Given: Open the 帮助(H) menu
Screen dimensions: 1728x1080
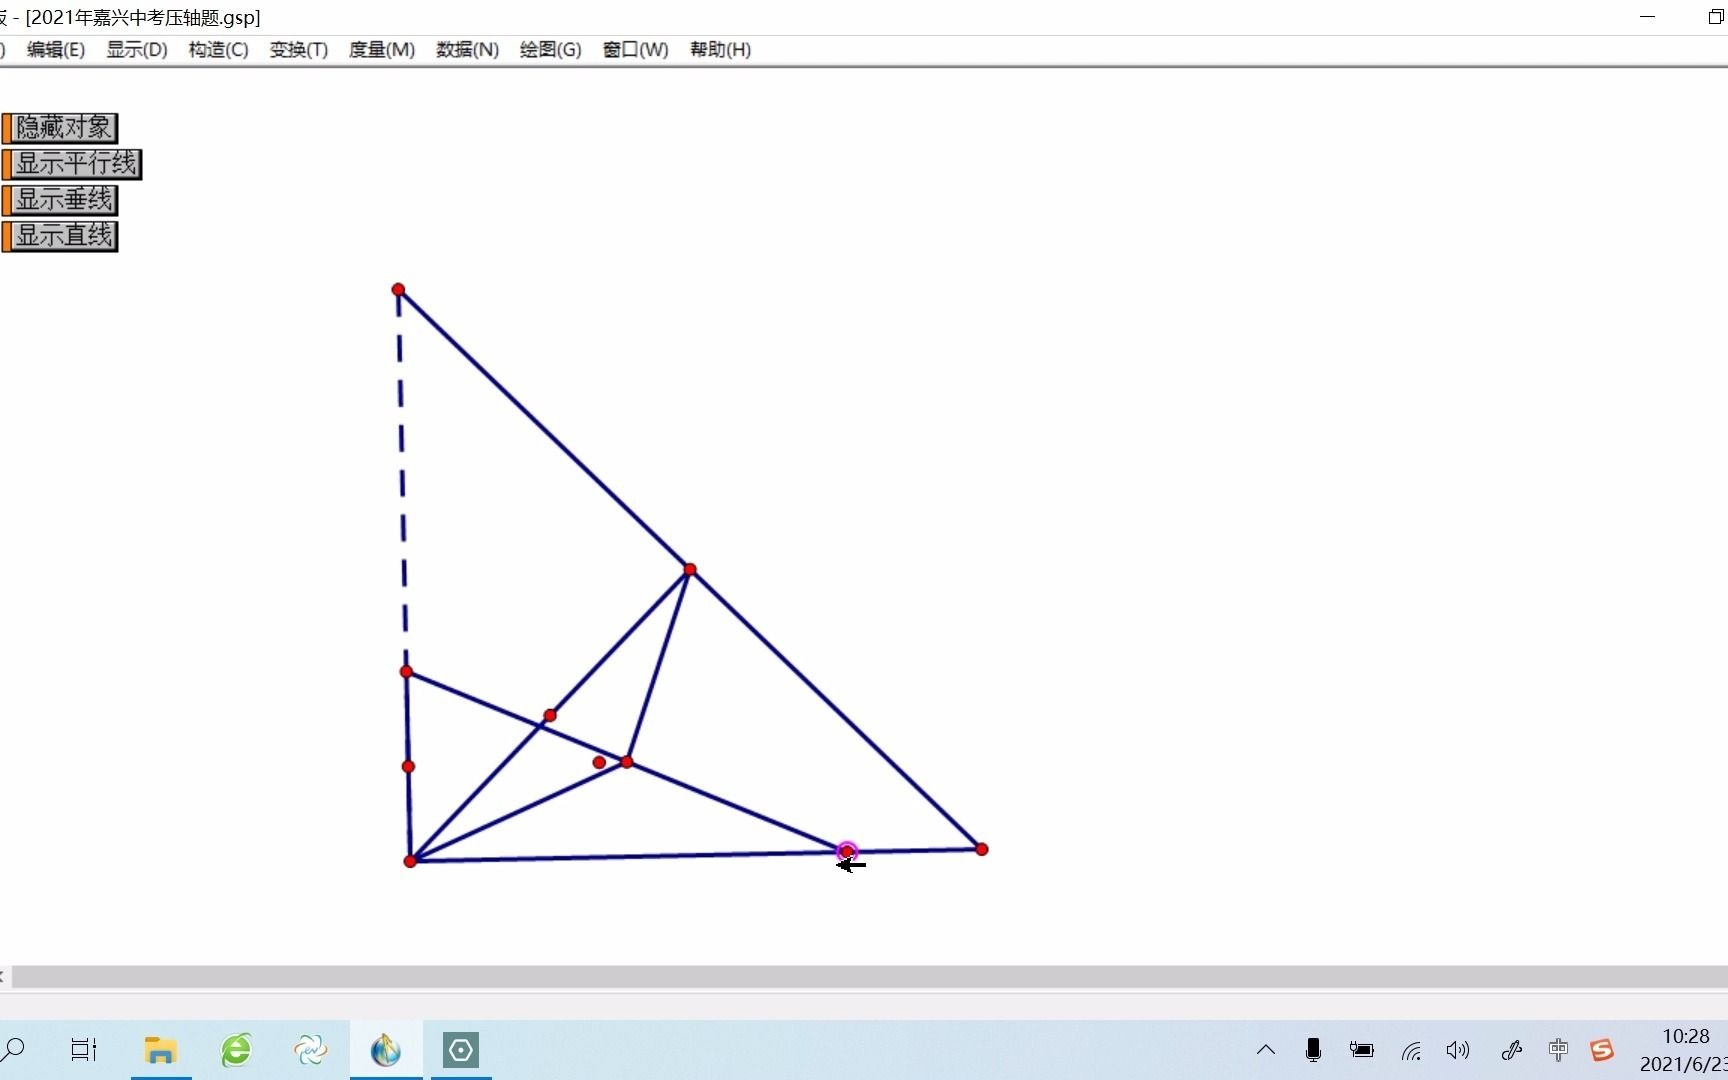Looking at the screenshot, I should (720, 49).
